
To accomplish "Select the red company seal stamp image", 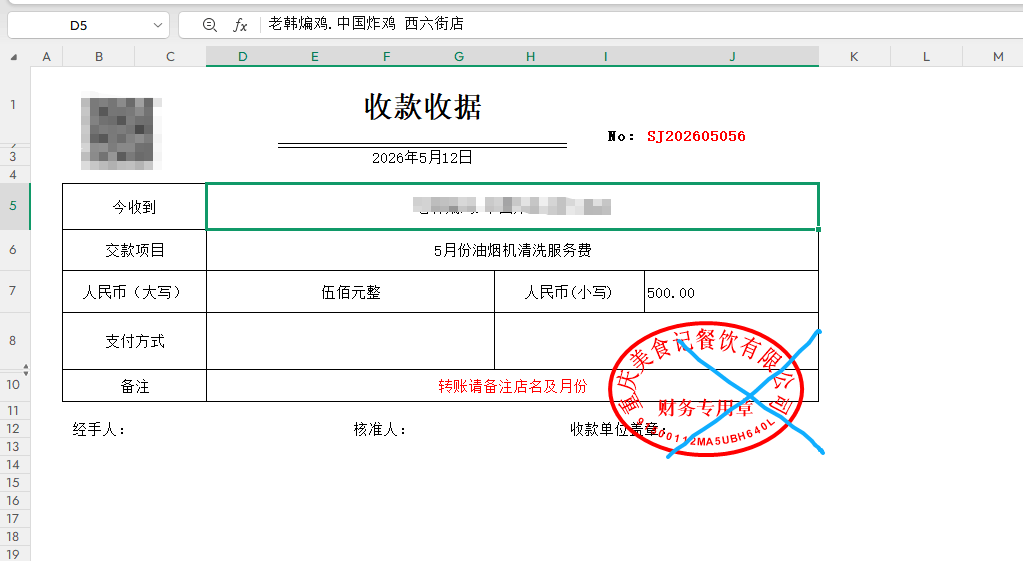I will click(x=706, y=389).
